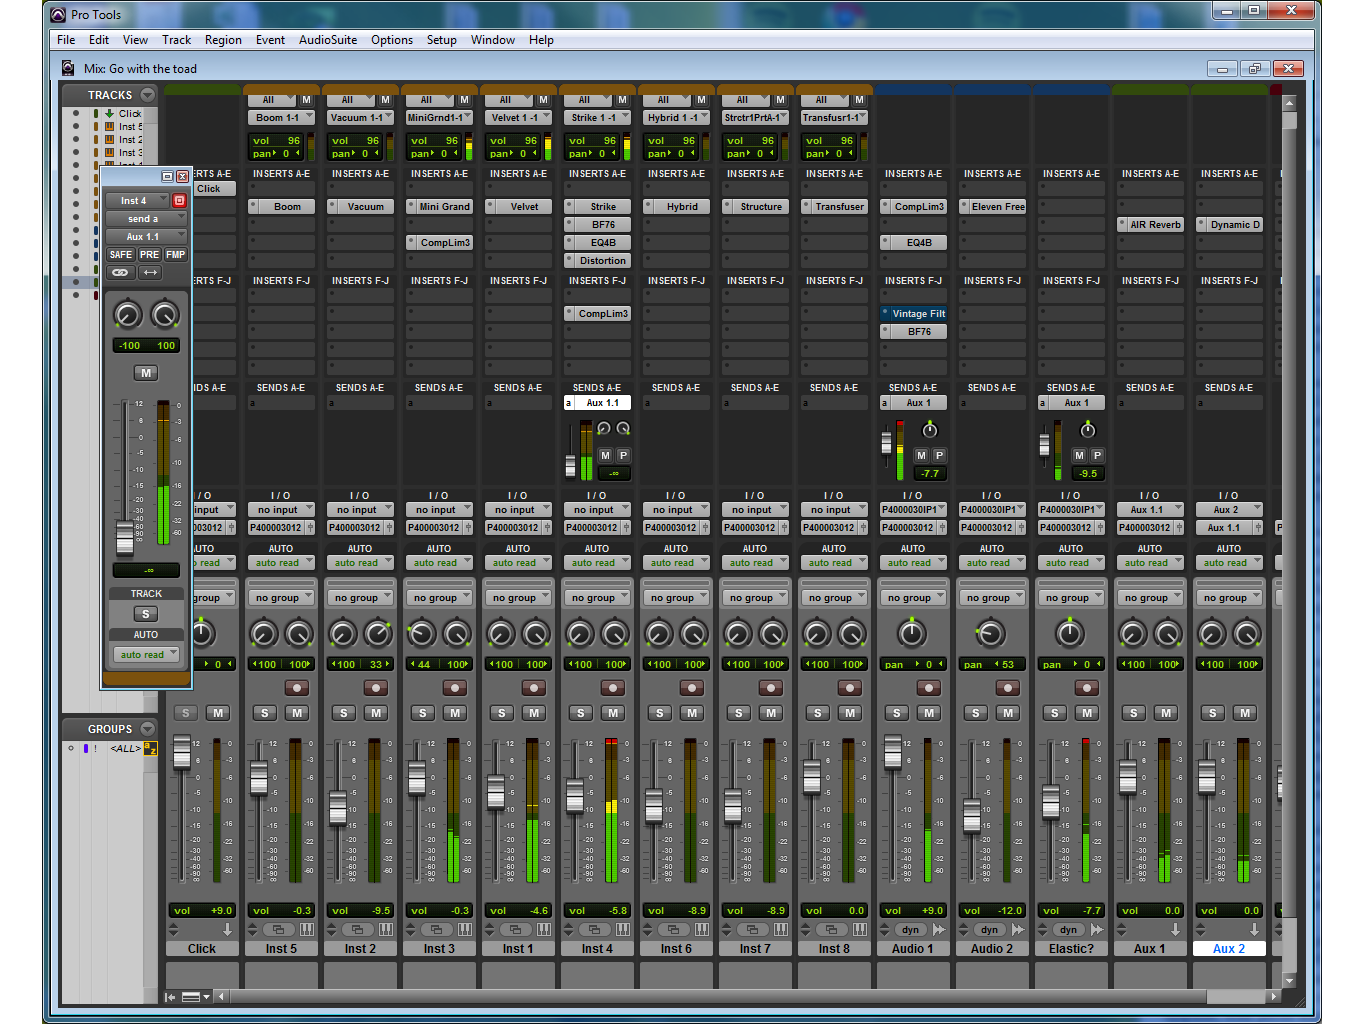Select the Aux 1 track name
1365x1024 pixels.
[1149, 949]
